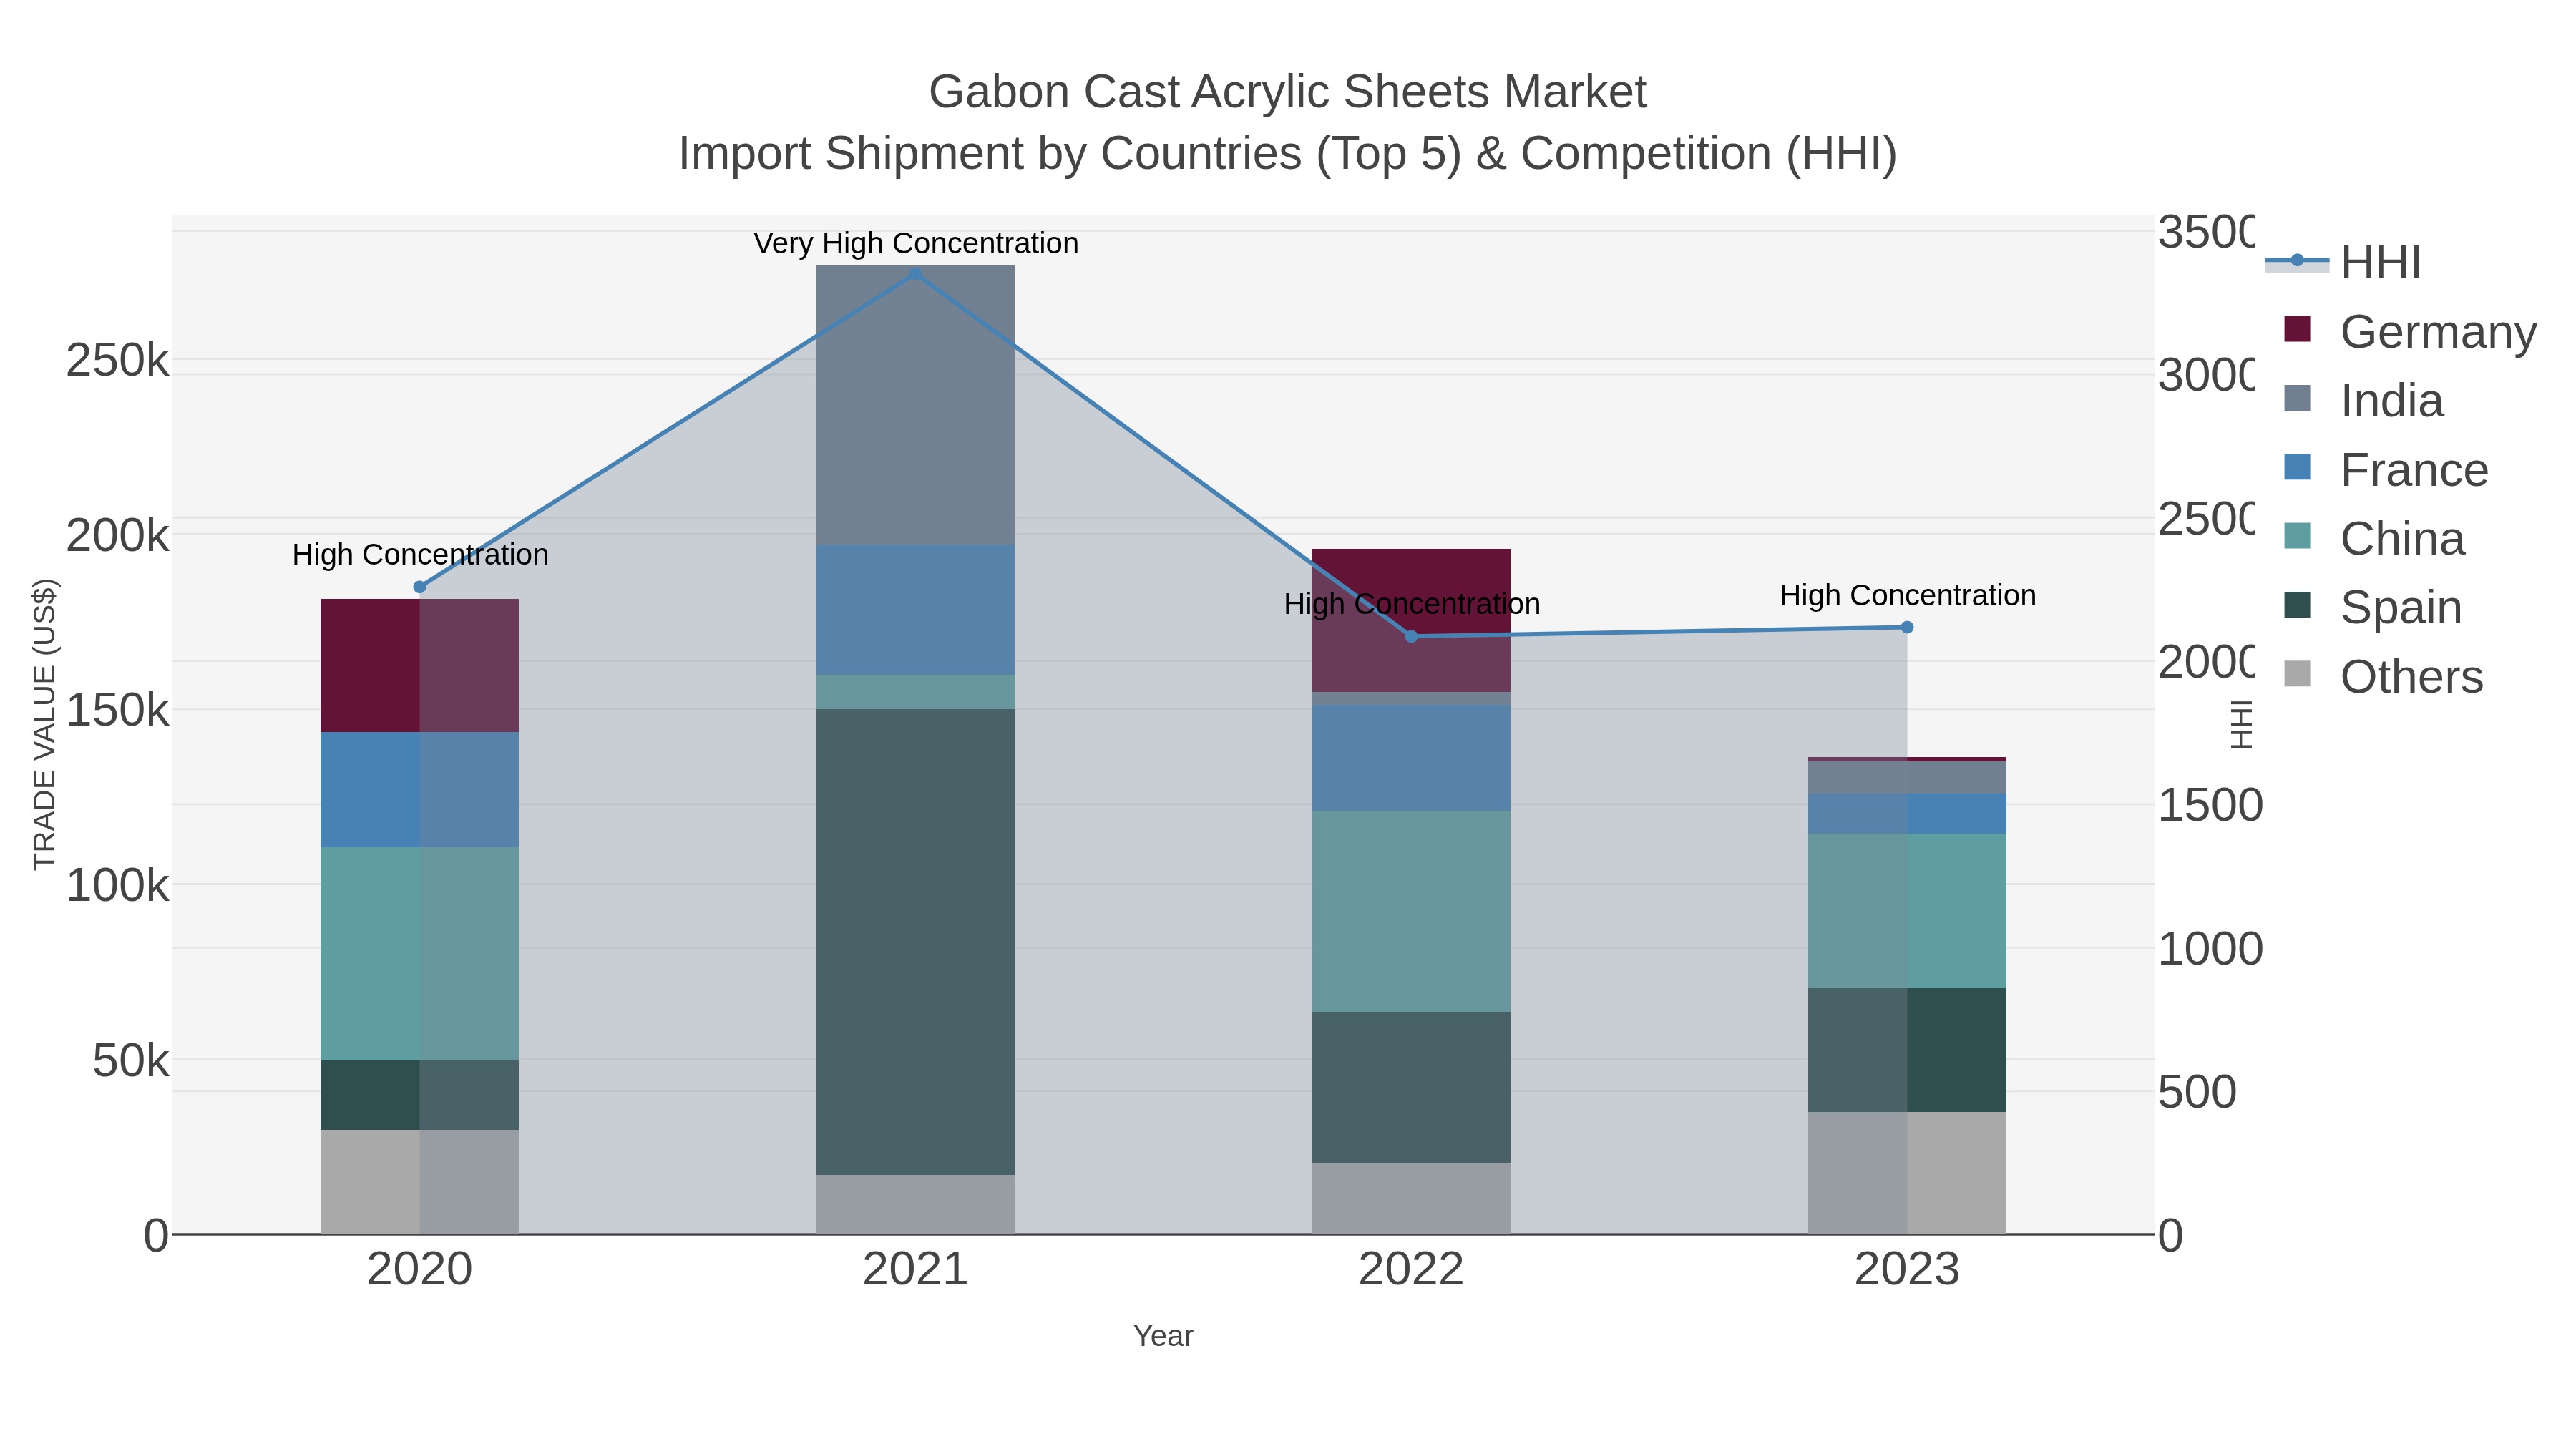Click the 'Gabon Cast Acrylic Sheets Market' title

(1288, 92)
